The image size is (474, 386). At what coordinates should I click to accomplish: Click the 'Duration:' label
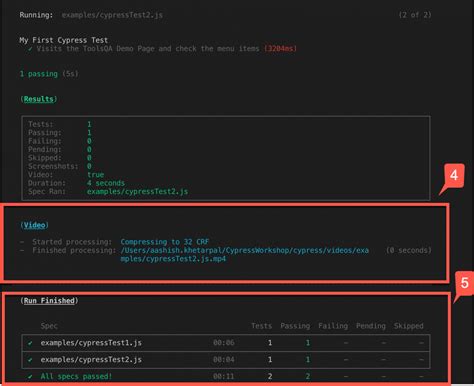point(47,183)
